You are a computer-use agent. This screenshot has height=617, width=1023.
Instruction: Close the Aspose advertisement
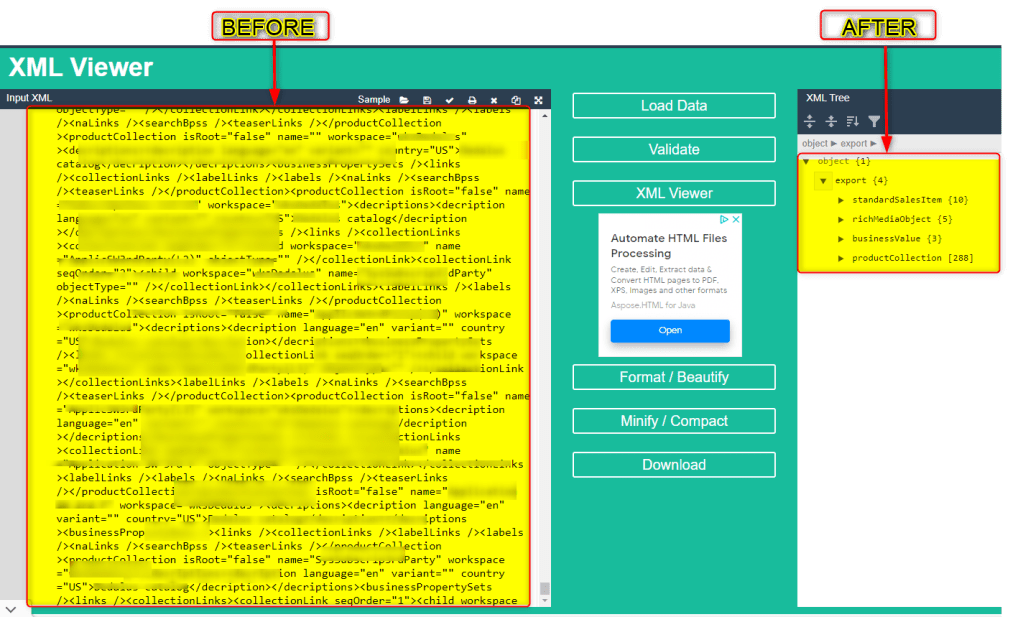(736, 220)
